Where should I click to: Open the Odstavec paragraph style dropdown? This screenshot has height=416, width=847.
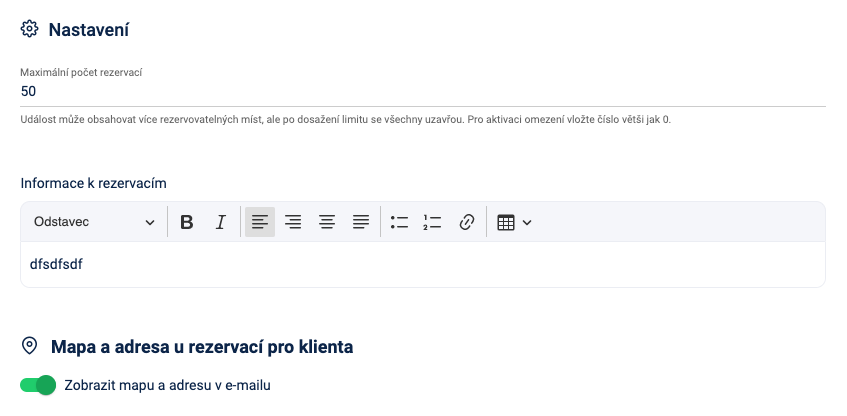pyautogui.click(x=94, y=222)
